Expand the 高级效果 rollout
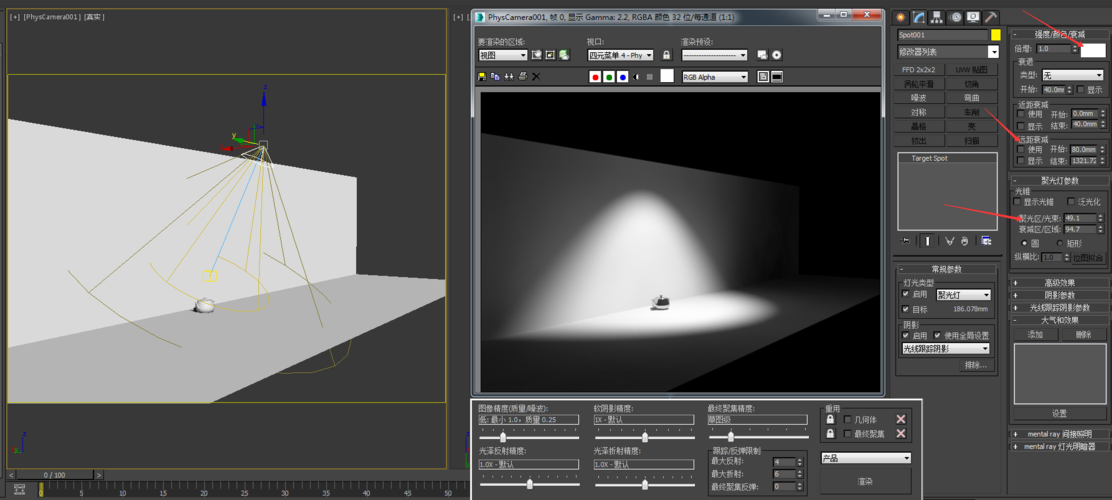The image size is (1112, 500). point(1059,282)
